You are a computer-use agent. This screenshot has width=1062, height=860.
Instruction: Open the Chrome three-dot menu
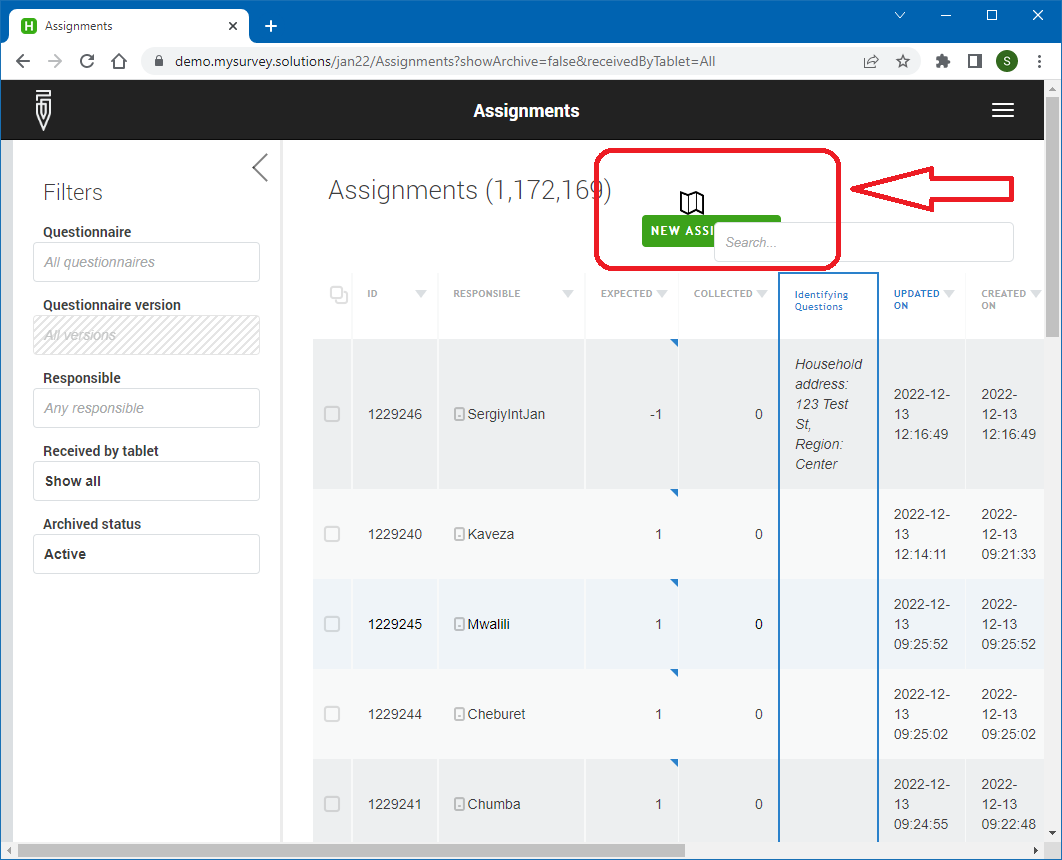click(1040, 62)
